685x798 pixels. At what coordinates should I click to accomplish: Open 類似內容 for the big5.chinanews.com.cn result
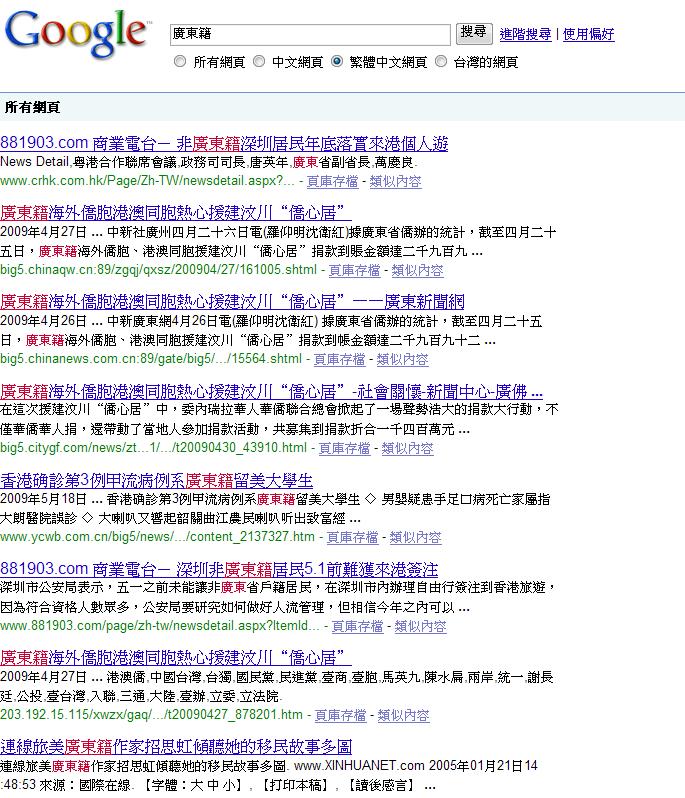click(403, 359)
